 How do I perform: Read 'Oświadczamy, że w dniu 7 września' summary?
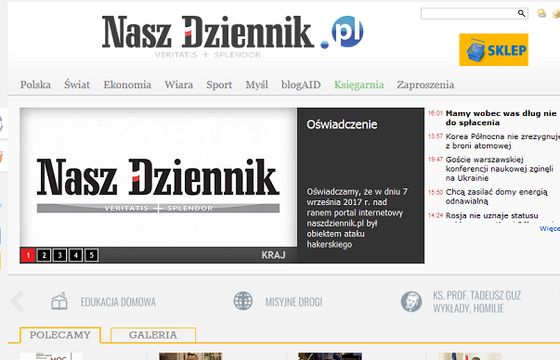click(x=357, y=218)
